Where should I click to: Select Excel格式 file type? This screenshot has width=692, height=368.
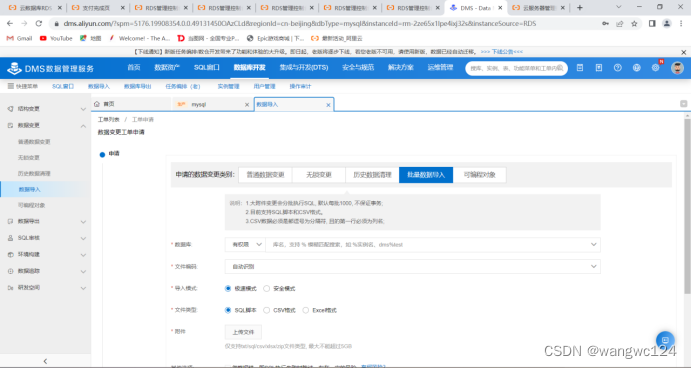[x=305, y=310]
